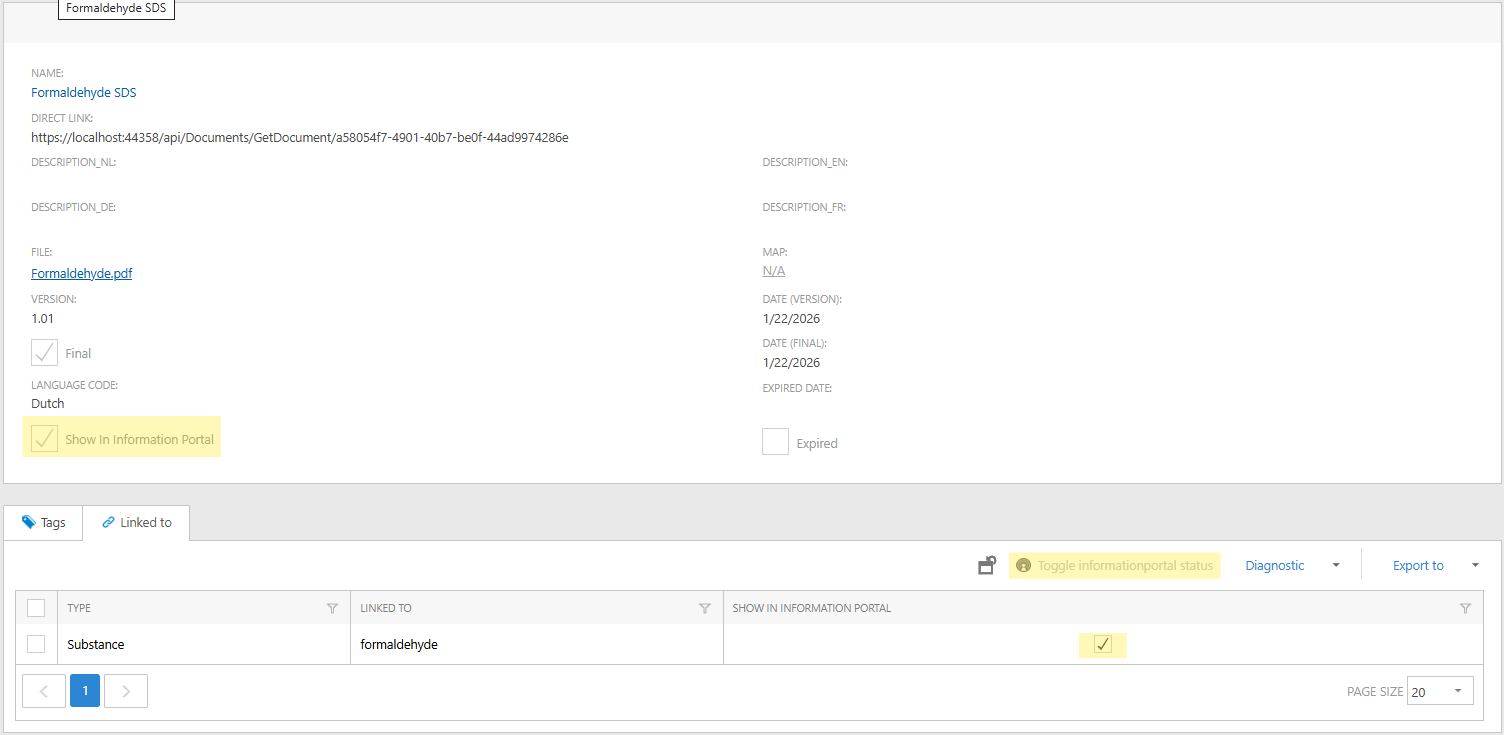
Task: Open filter for Show In Information Portal column
Action: (1465, 608)
